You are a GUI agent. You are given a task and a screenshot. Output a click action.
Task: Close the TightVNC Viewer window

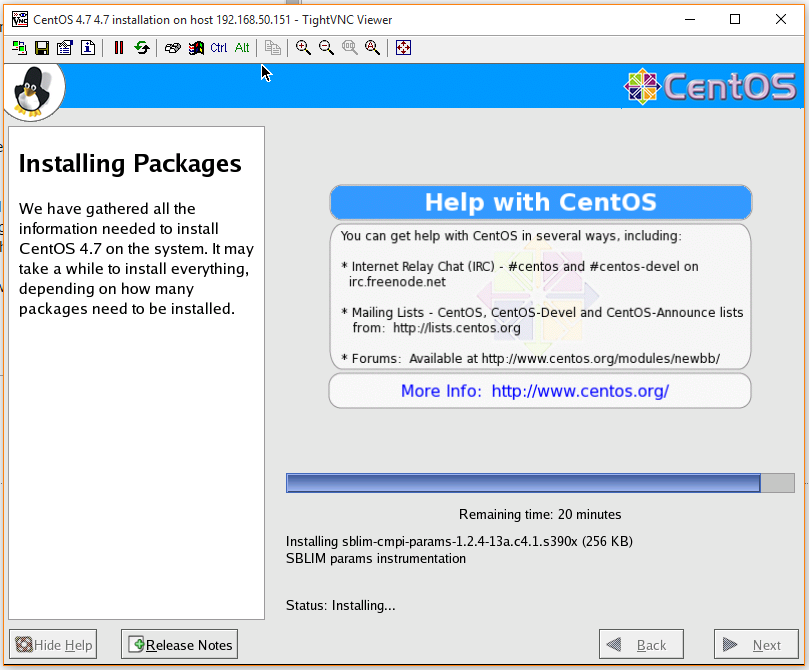[781, 20]
